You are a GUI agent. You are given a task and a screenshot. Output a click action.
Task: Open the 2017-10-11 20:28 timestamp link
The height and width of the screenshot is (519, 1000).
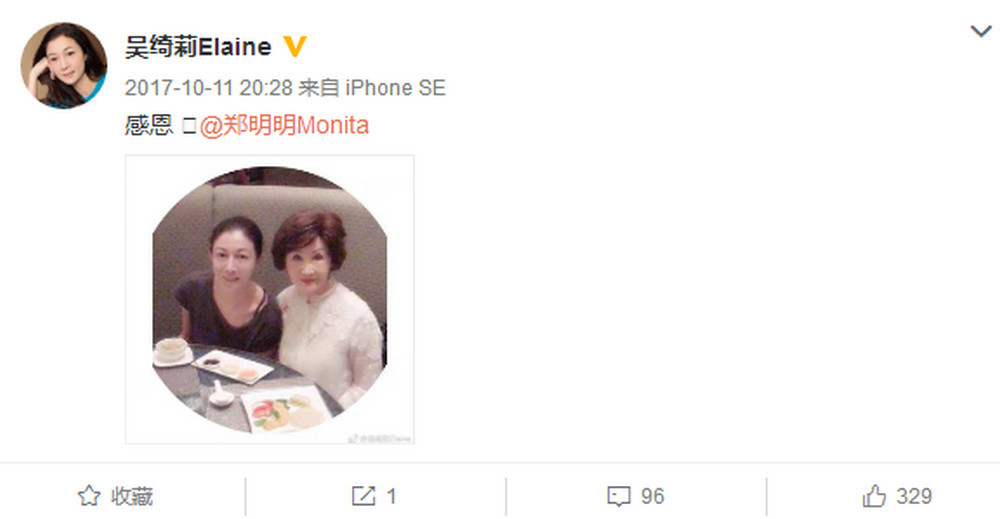[x=209, y=87]
